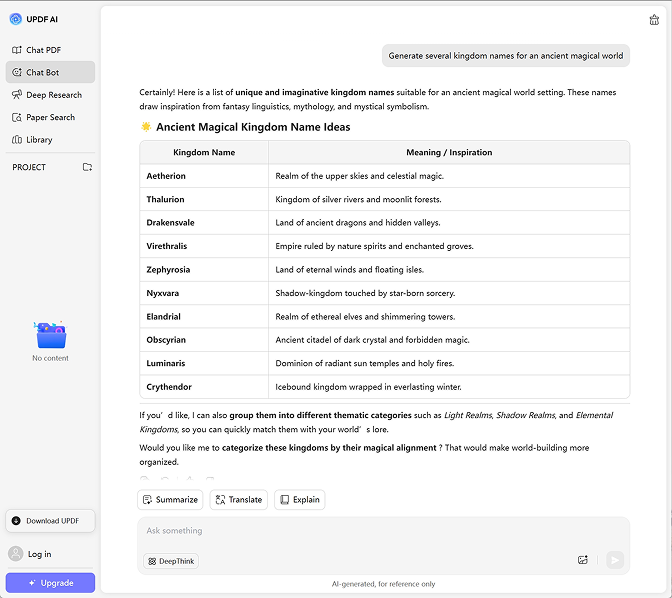Click the Translate button

tap(238, 499)
